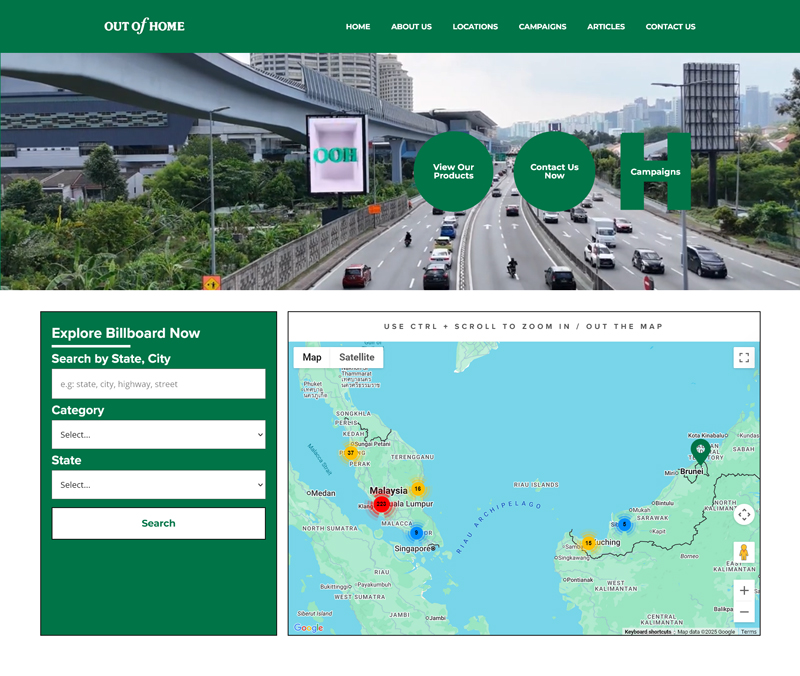
Task: Click the Contact Us Now circle button
Action: coord(554,172)
